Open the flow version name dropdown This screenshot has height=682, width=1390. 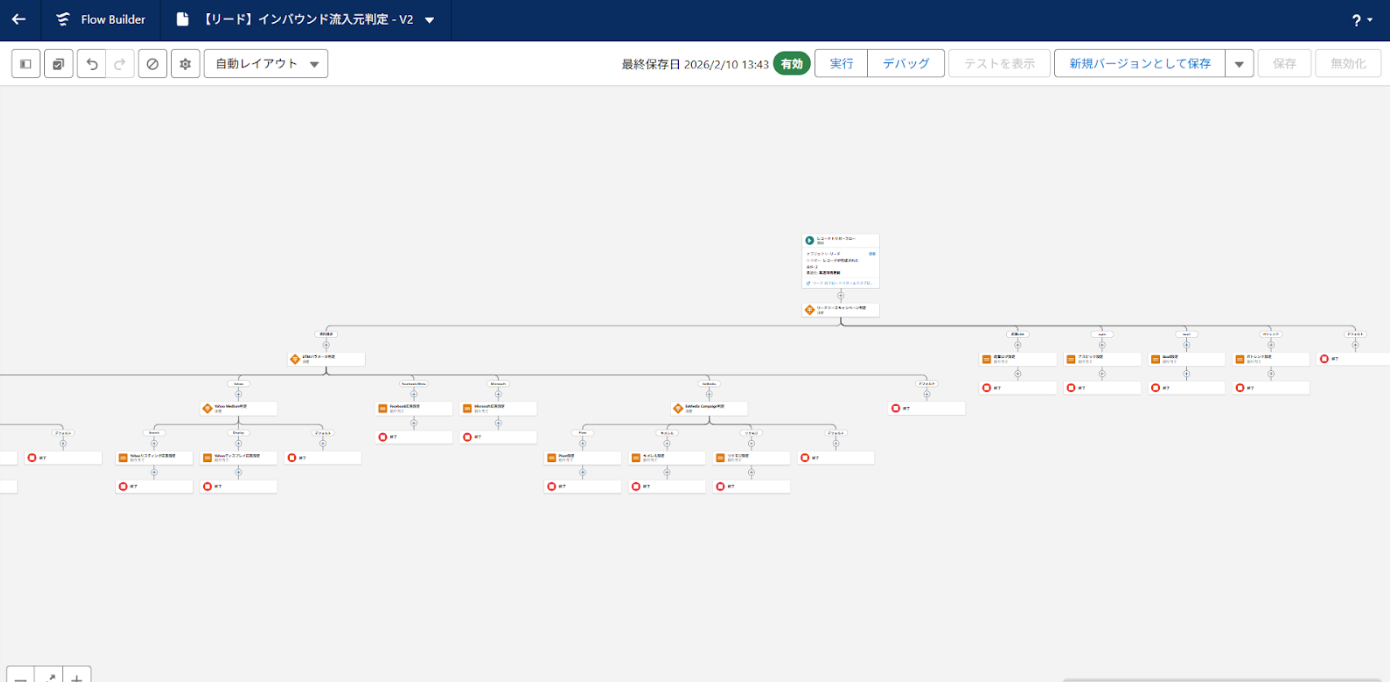(x=430, y=20)
